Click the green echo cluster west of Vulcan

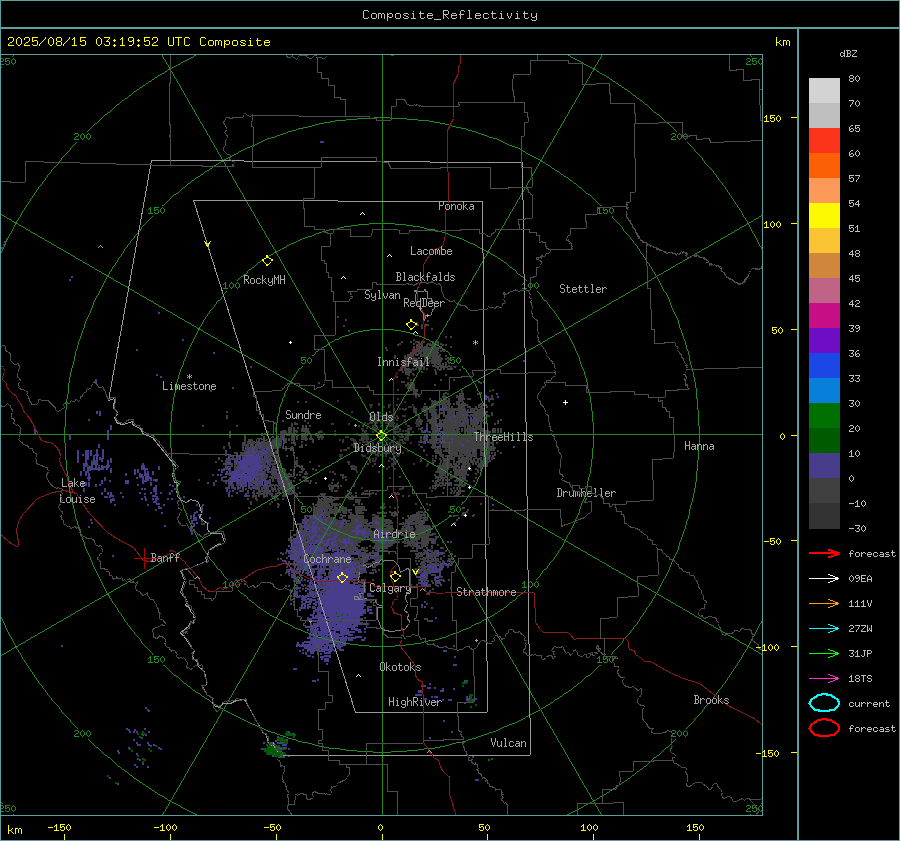pyautogui.click(x=277, y=746)
